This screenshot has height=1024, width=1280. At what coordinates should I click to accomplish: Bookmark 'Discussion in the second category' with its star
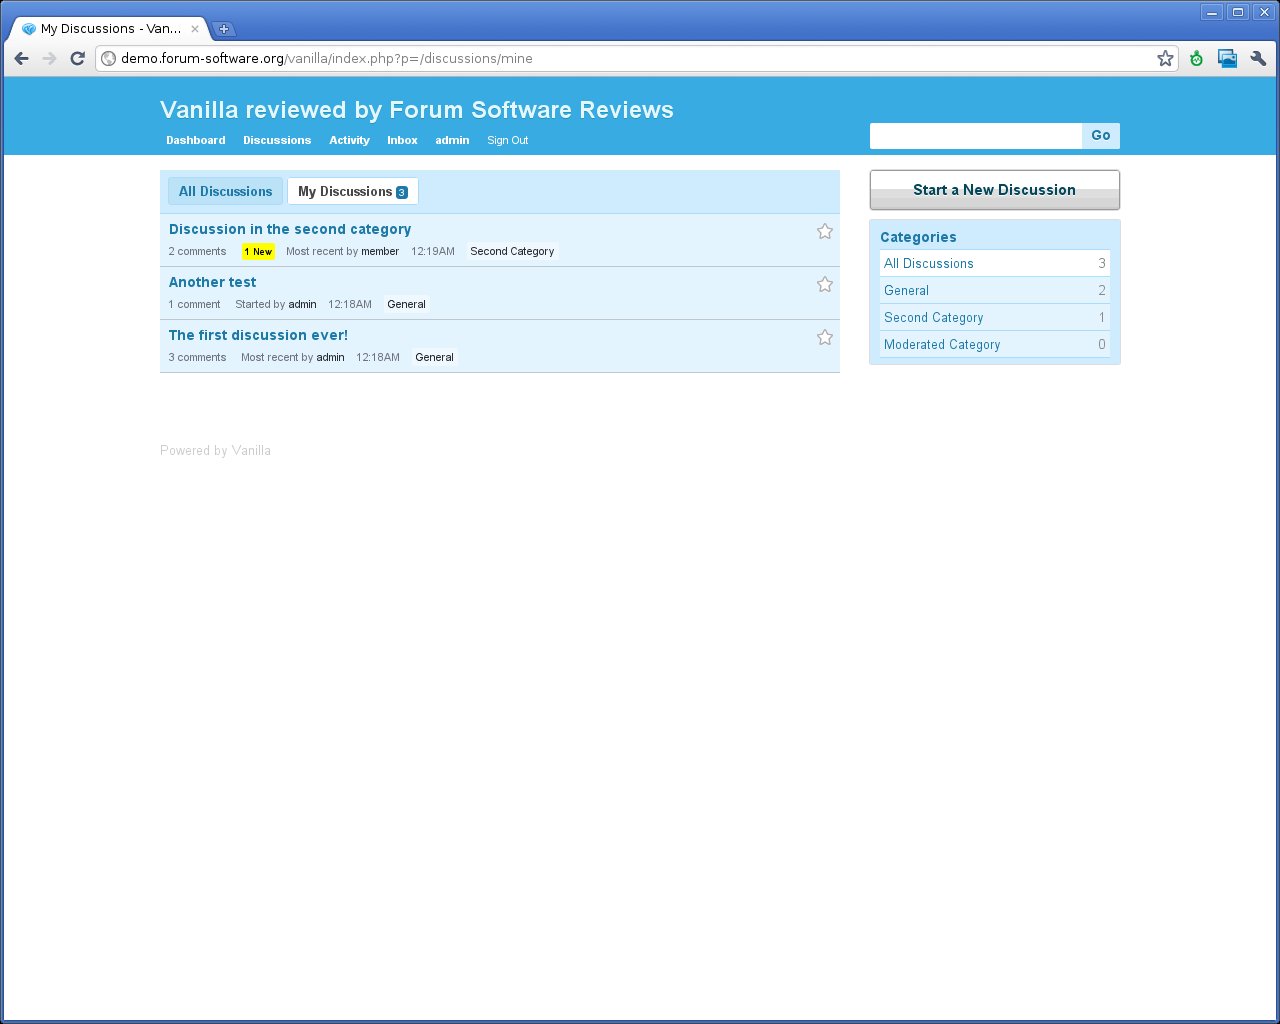click(825, 231)
